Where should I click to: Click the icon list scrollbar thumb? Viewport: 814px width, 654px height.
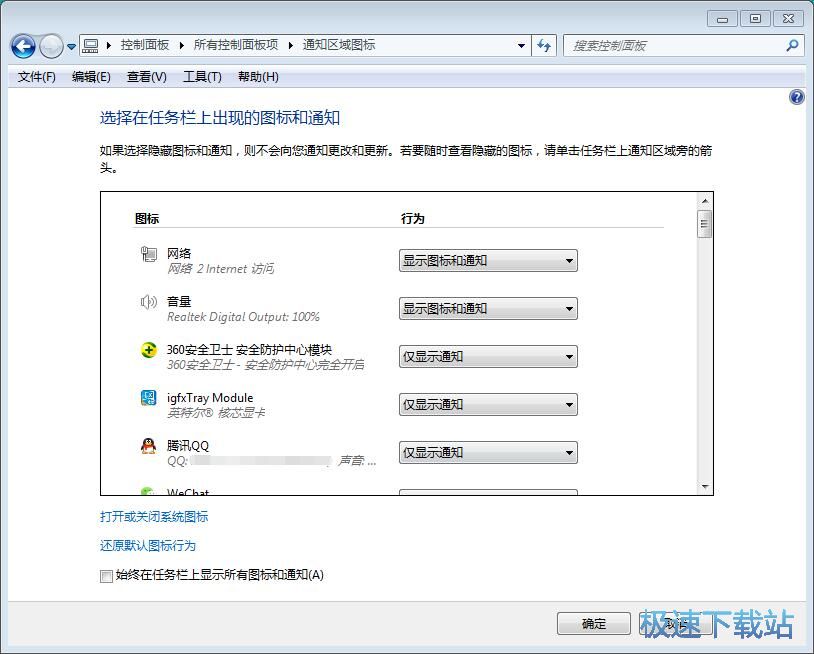coord(704,224)
